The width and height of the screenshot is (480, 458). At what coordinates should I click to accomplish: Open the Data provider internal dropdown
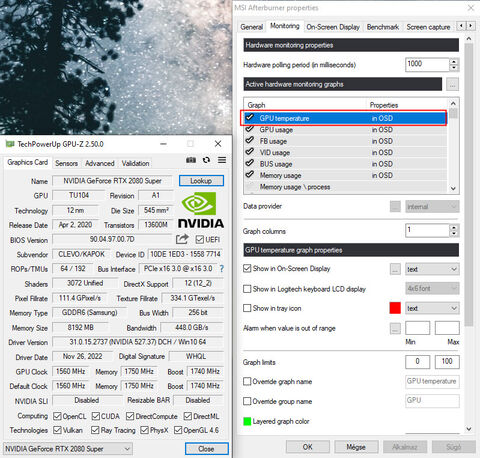pos(432,207)
